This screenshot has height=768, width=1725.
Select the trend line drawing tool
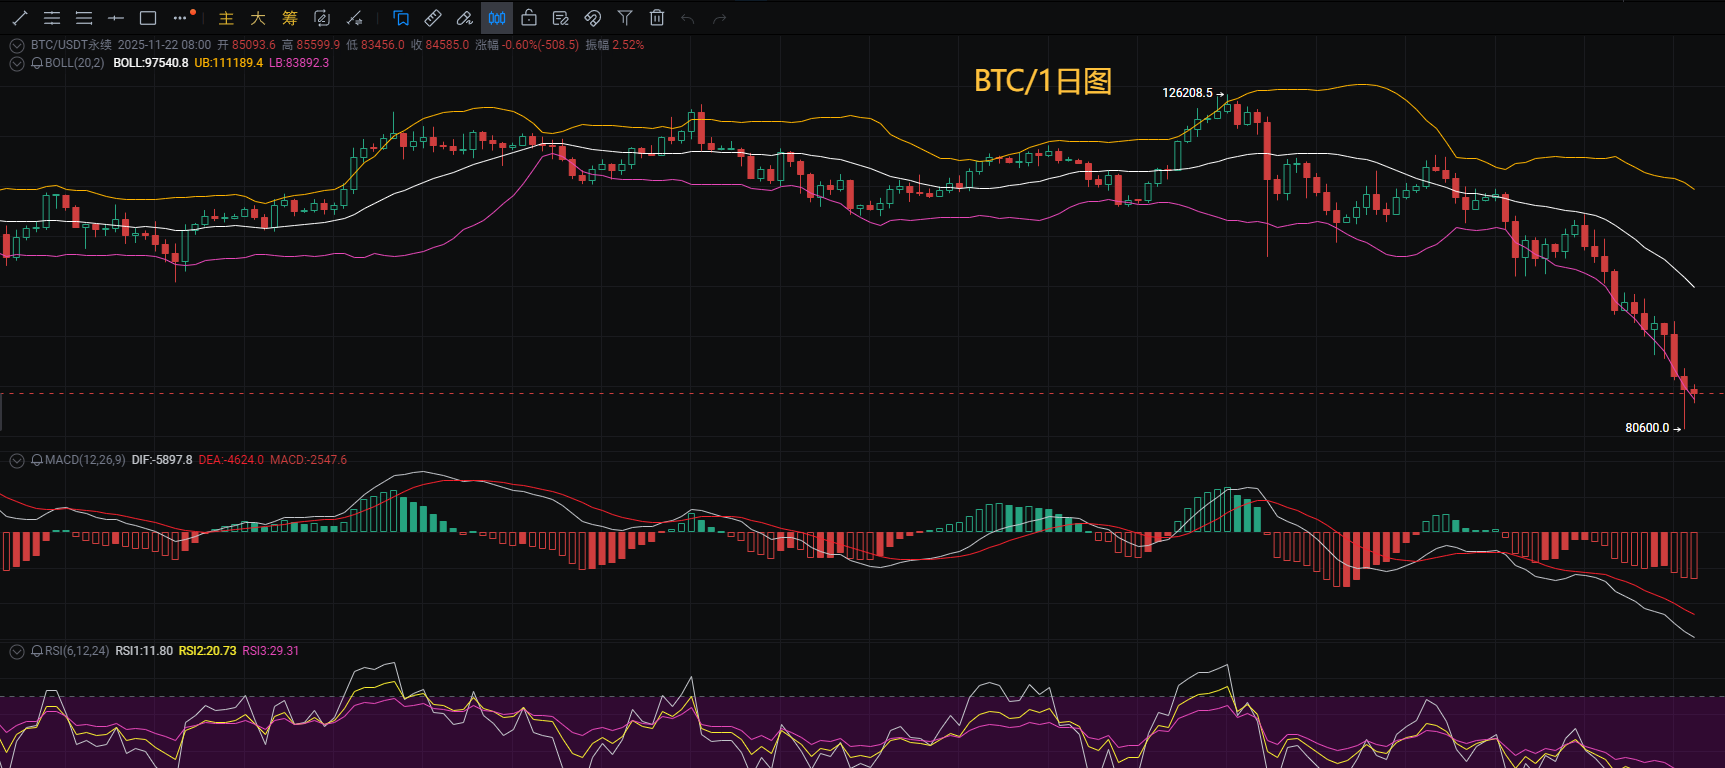20,18
